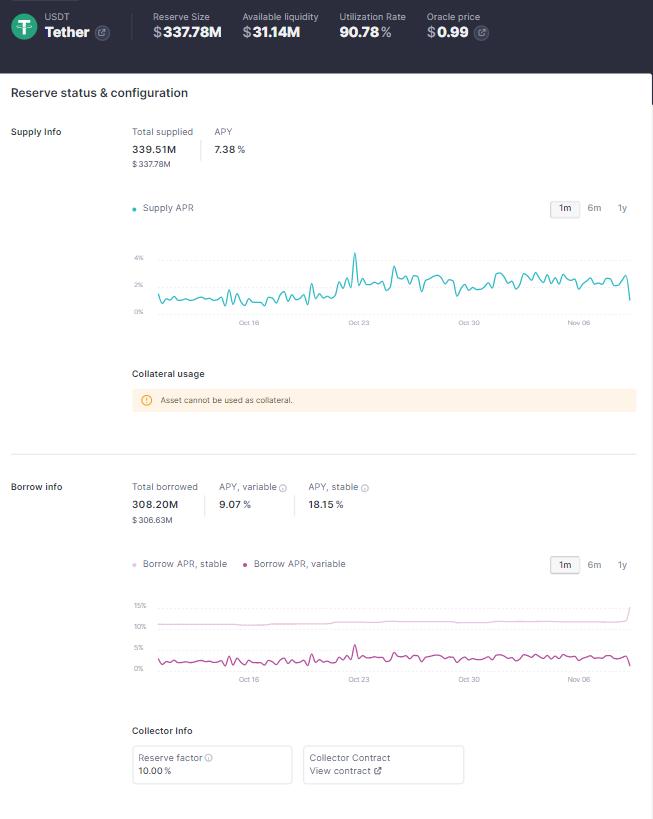Open the View contract link

340,771
